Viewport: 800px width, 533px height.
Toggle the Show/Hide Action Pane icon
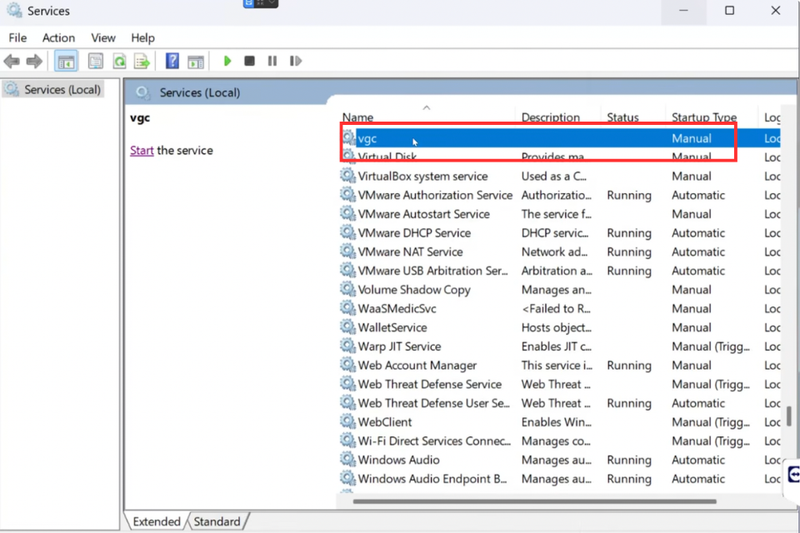(x=195, y=61)
